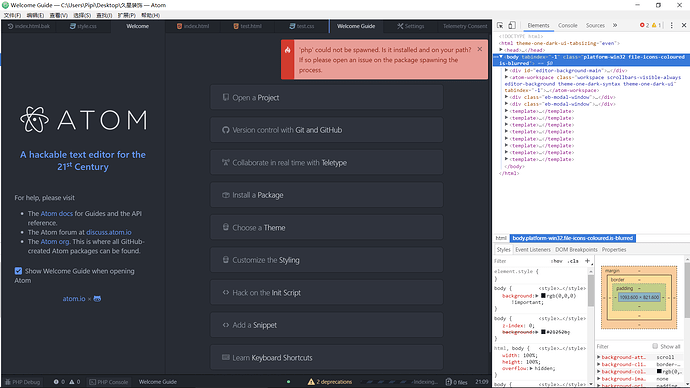Click the background-col computed color swatch
This screenshot has width=690, height=388.
pos(659,371)
